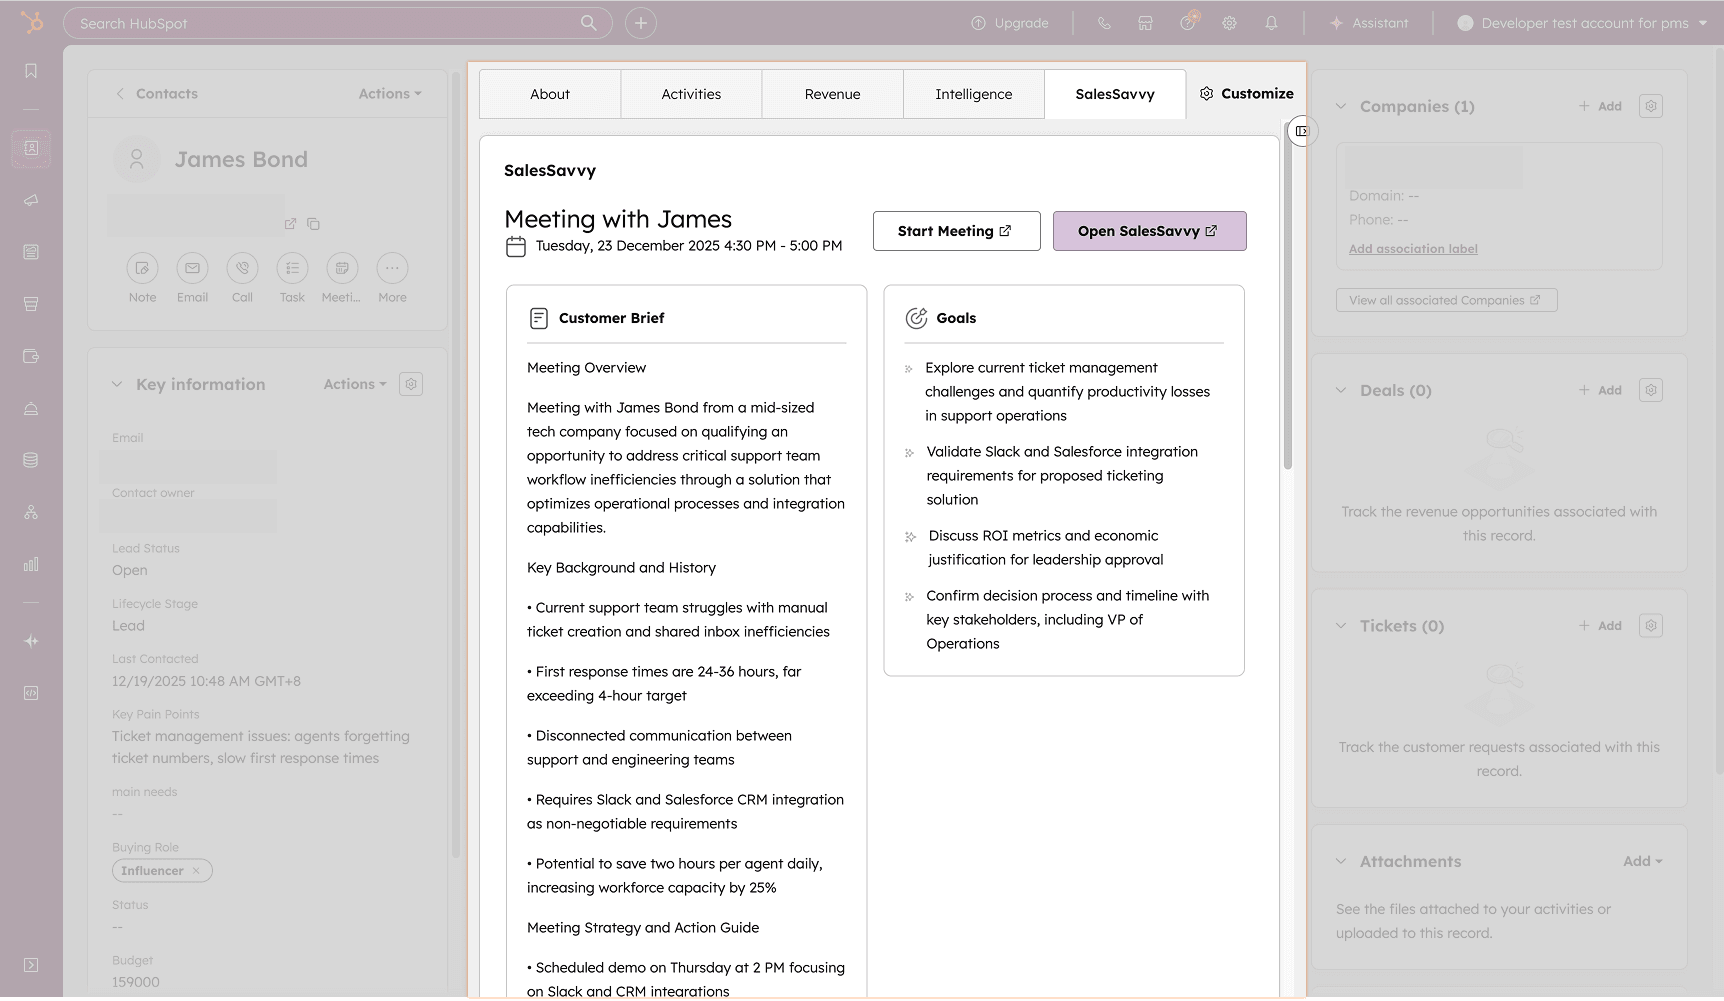The image size is (1724, 1001).
Task: Switch to the Activities tab
Action: pos(691,94)
